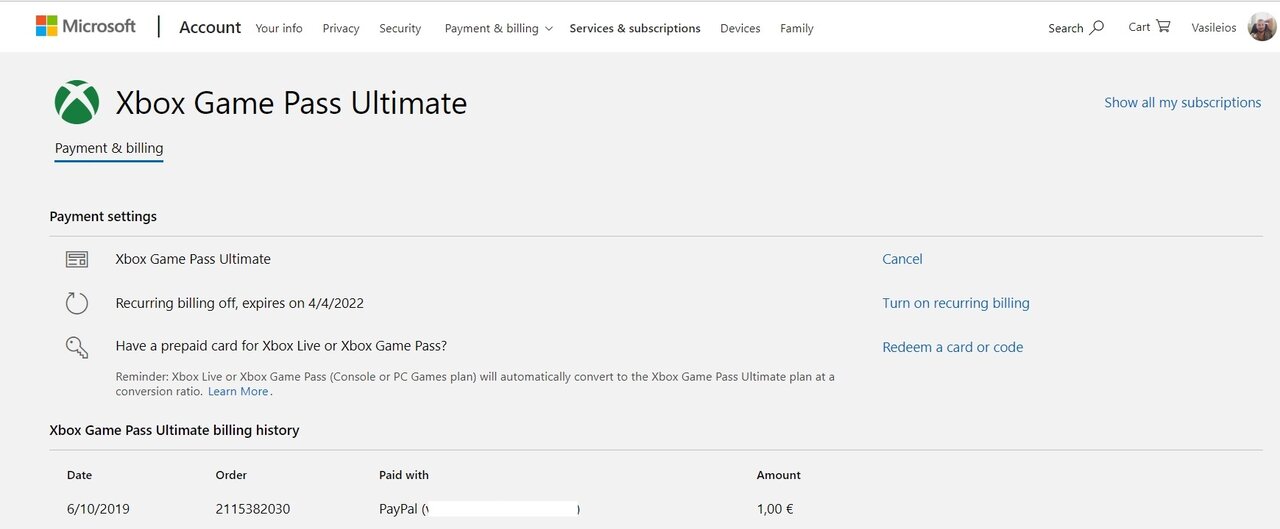Open the Security page
Screen dimensions: 1280x529
tap(400, 28)
